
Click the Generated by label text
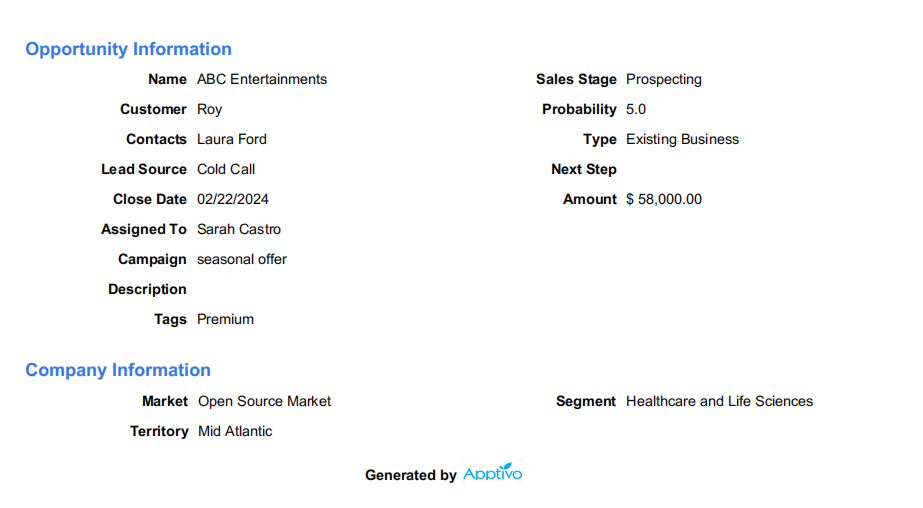point(411,475)
